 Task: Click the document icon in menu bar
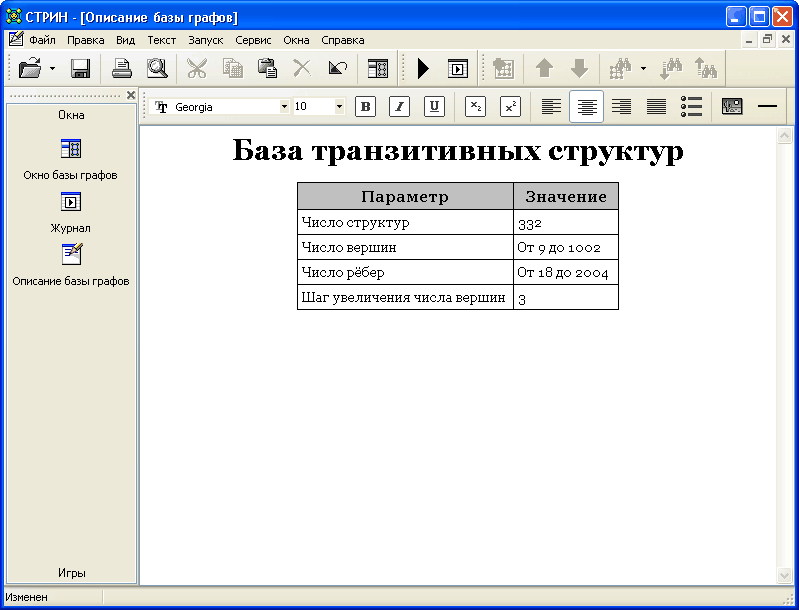[x=16, y=39]
